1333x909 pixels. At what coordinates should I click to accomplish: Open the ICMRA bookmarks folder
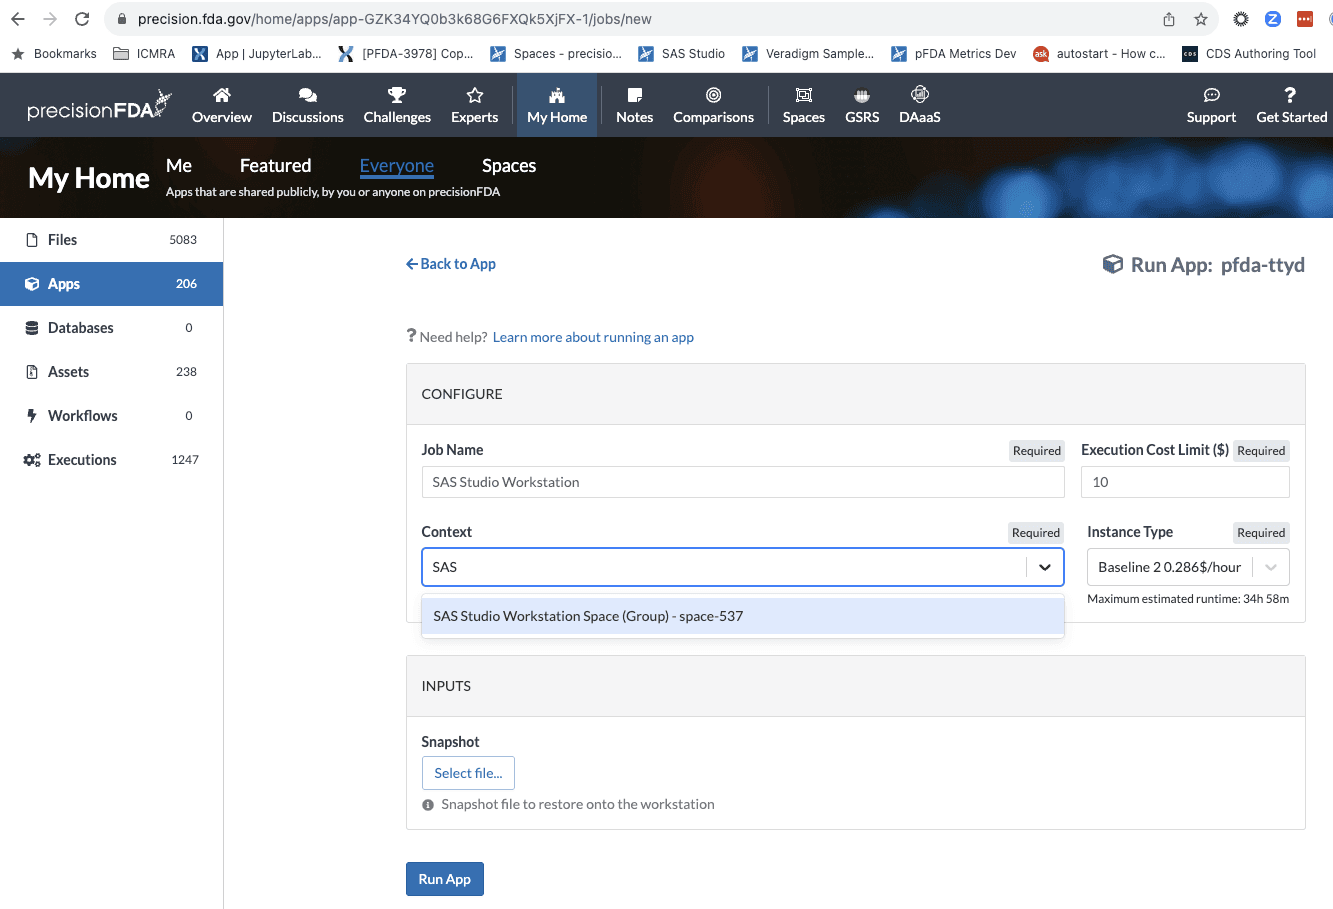pyautogui.click(x=144, y=54)
